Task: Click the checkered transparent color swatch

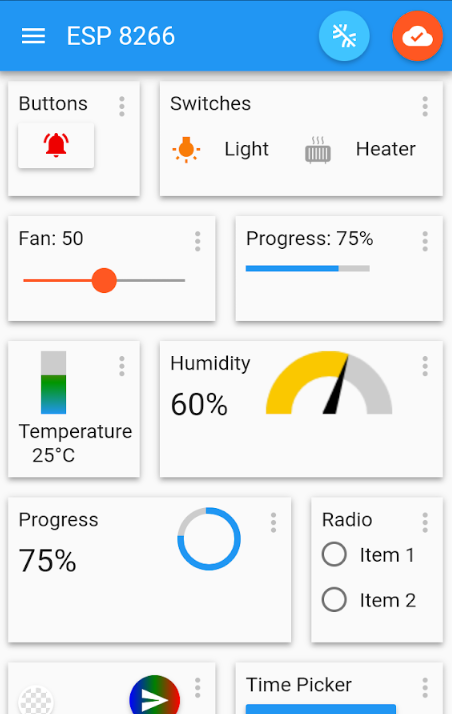Action: [x=36, y=701]
